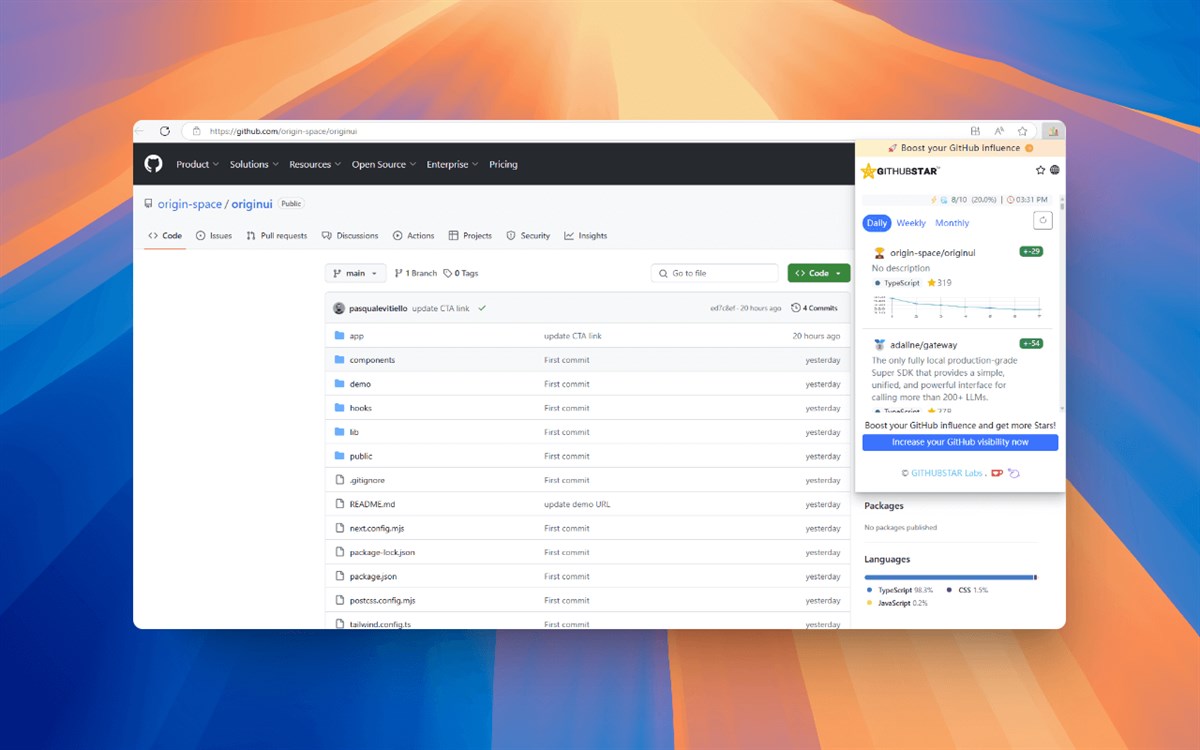Open the main branch dropdown
The height and width of the screenshot is (750, 1200).
(x=355, y=273)
